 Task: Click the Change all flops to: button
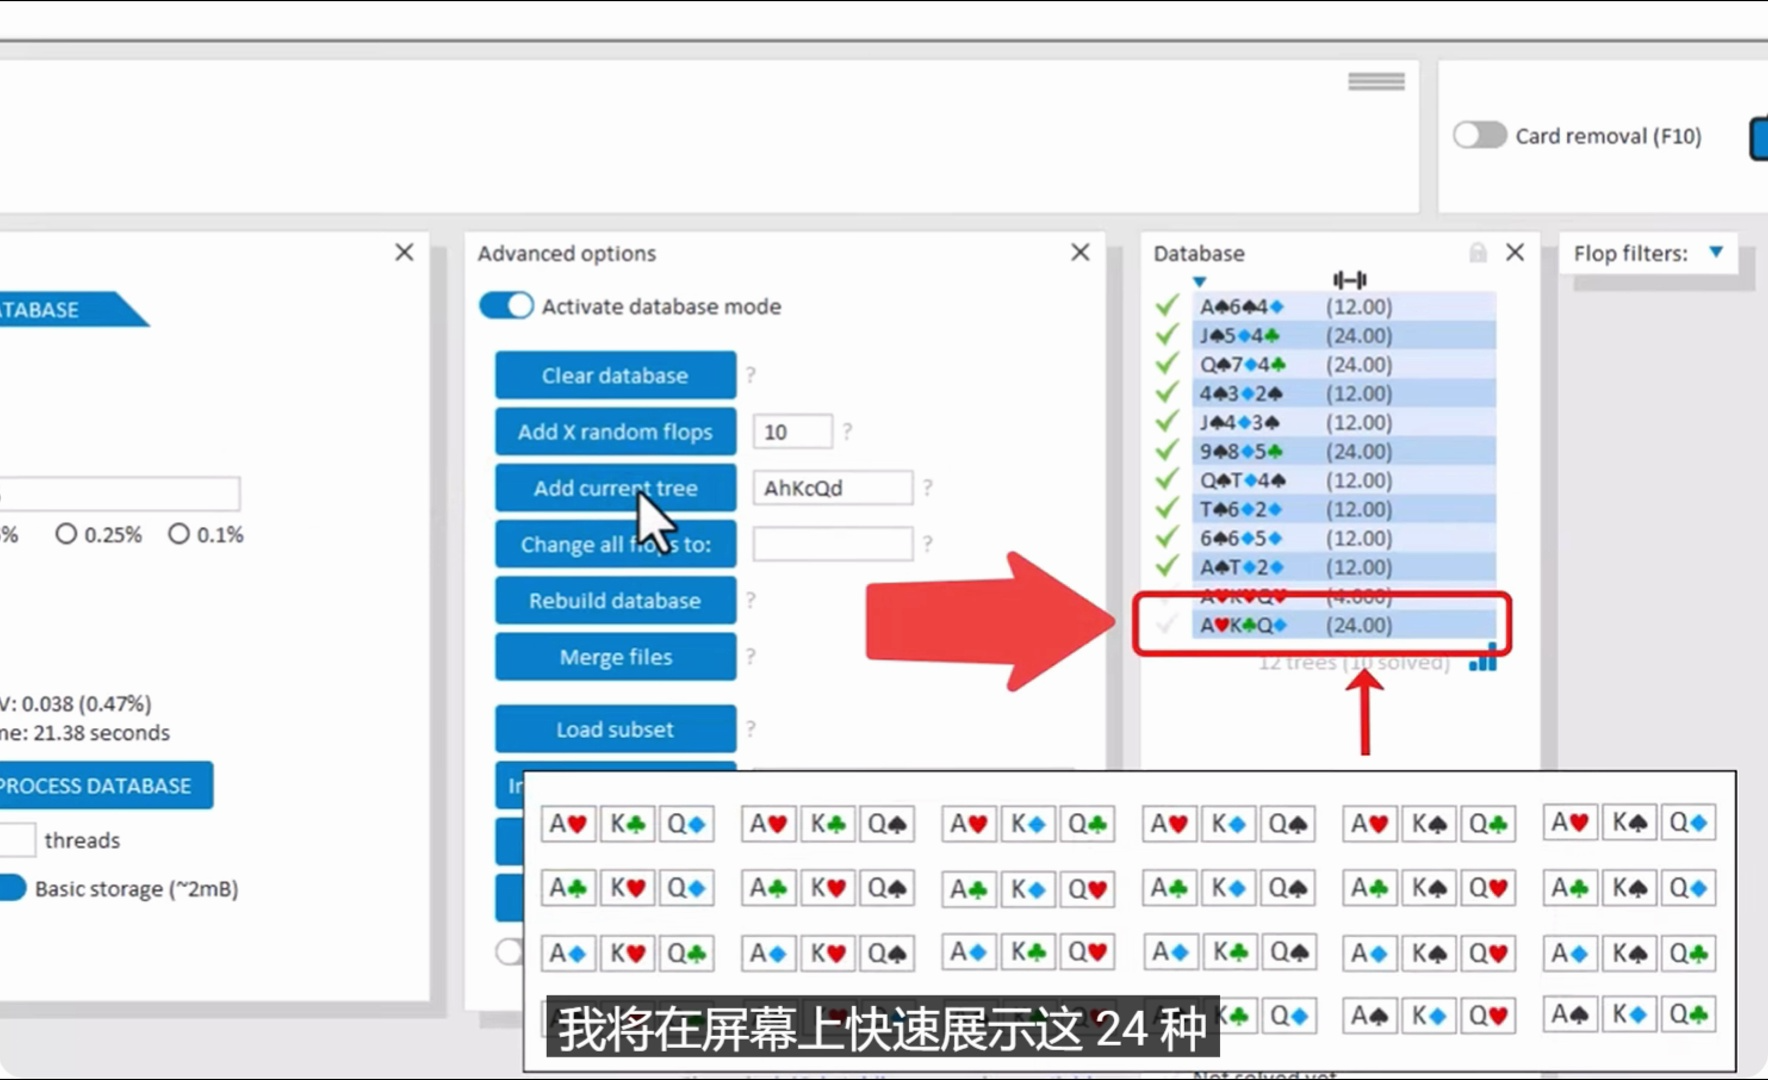coord(615,544)
